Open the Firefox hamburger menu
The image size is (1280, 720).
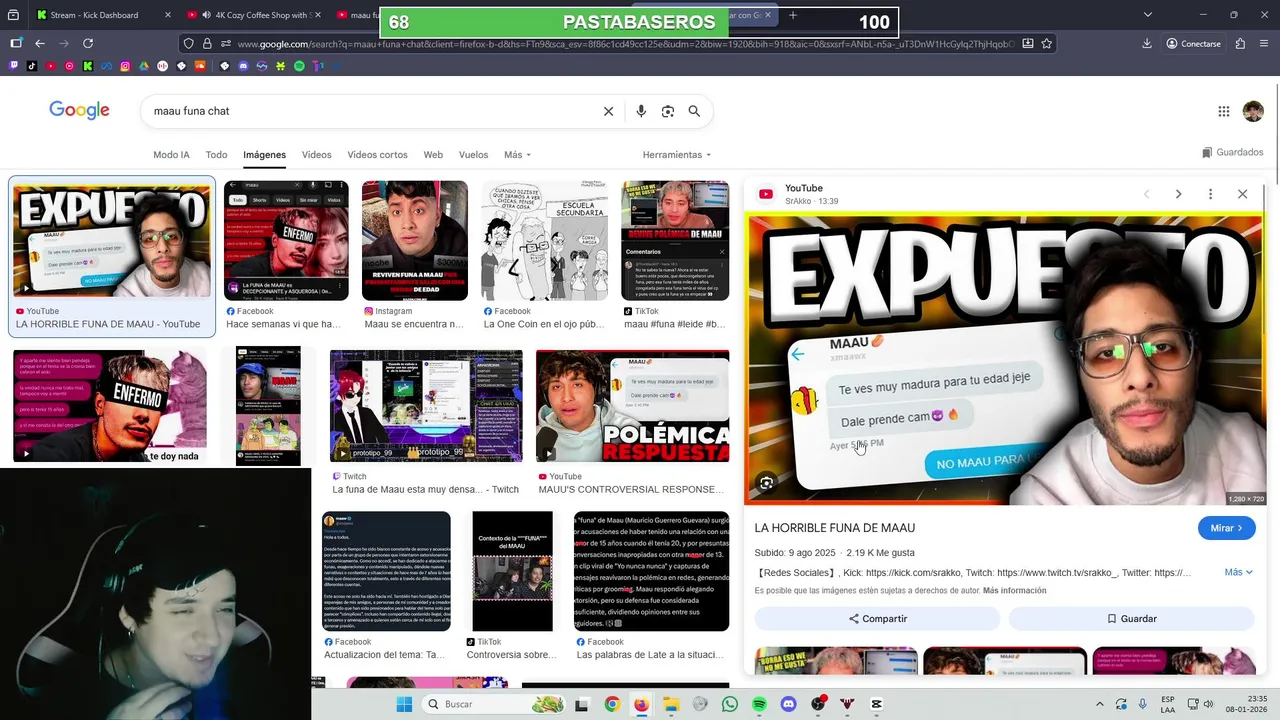coord(1263,44)
